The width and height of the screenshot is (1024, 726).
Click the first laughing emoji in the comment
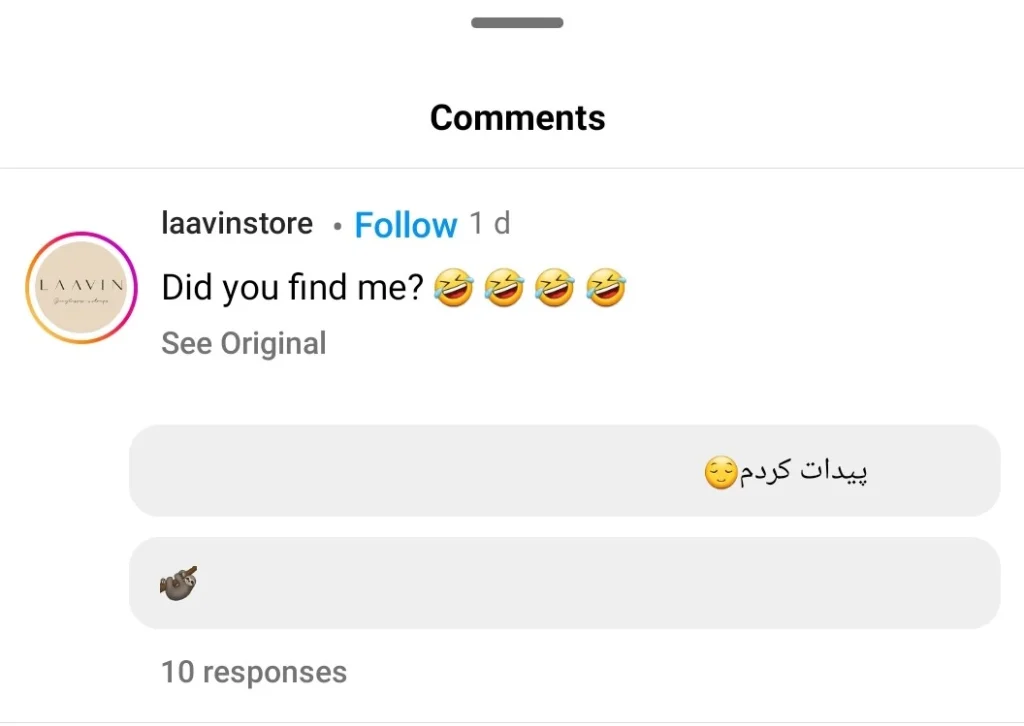pyautogui.click(x=454, y=288)
